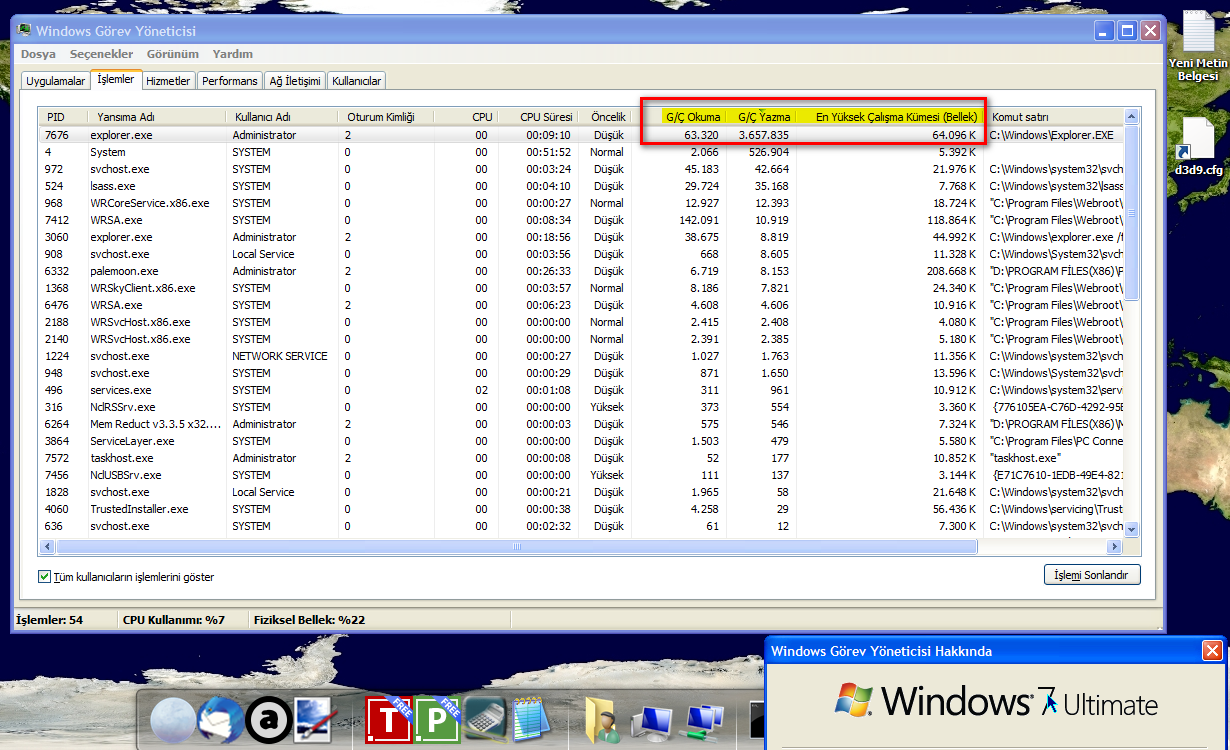Select the lsass.exe process row
Viewport: 1230px width, 750px height.
pos(582,186)
